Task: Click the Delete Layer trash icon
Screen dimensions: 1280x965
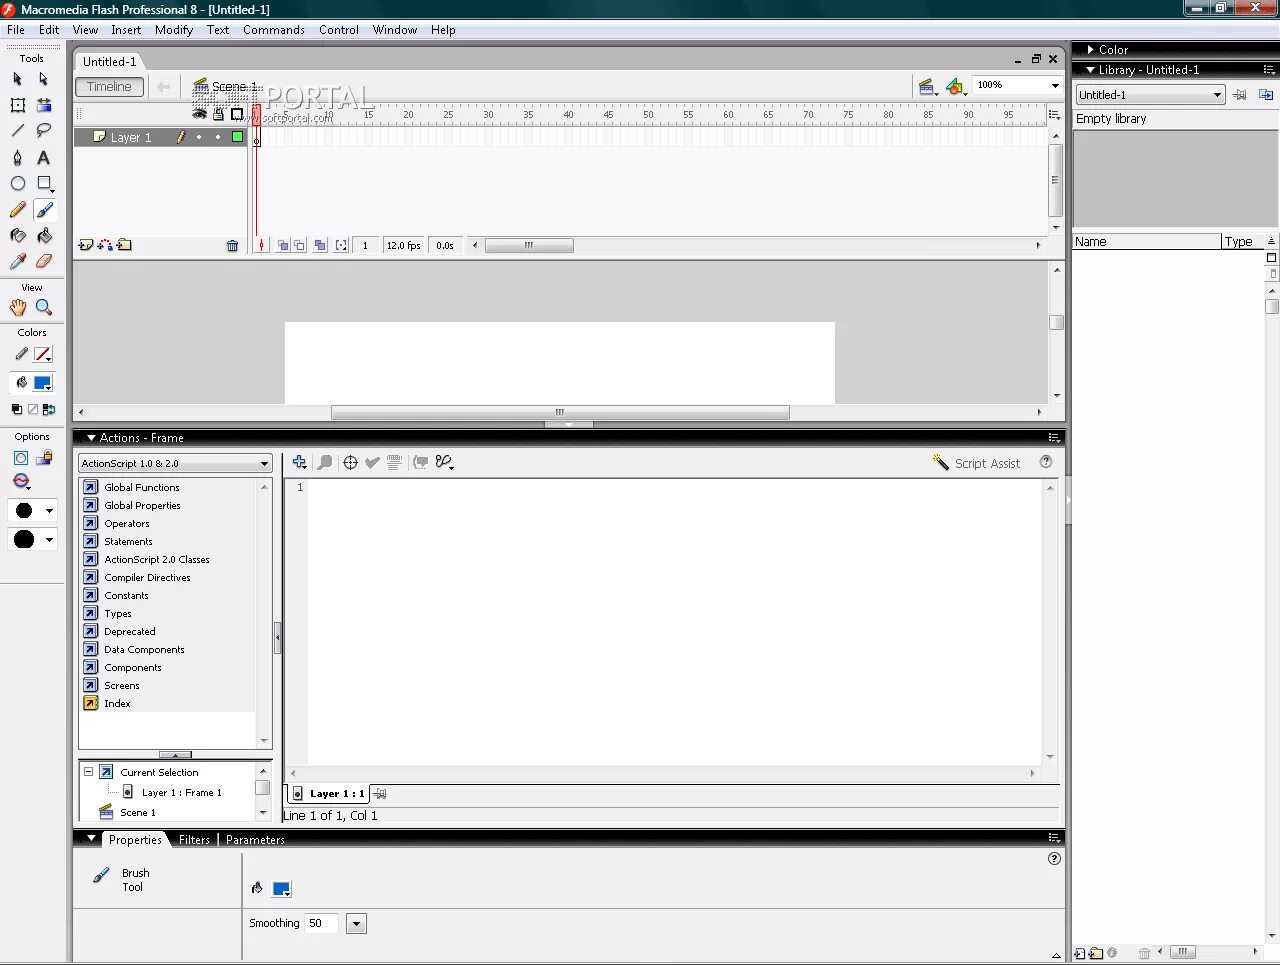Action: pyautogui.click(x=232, y=246)
